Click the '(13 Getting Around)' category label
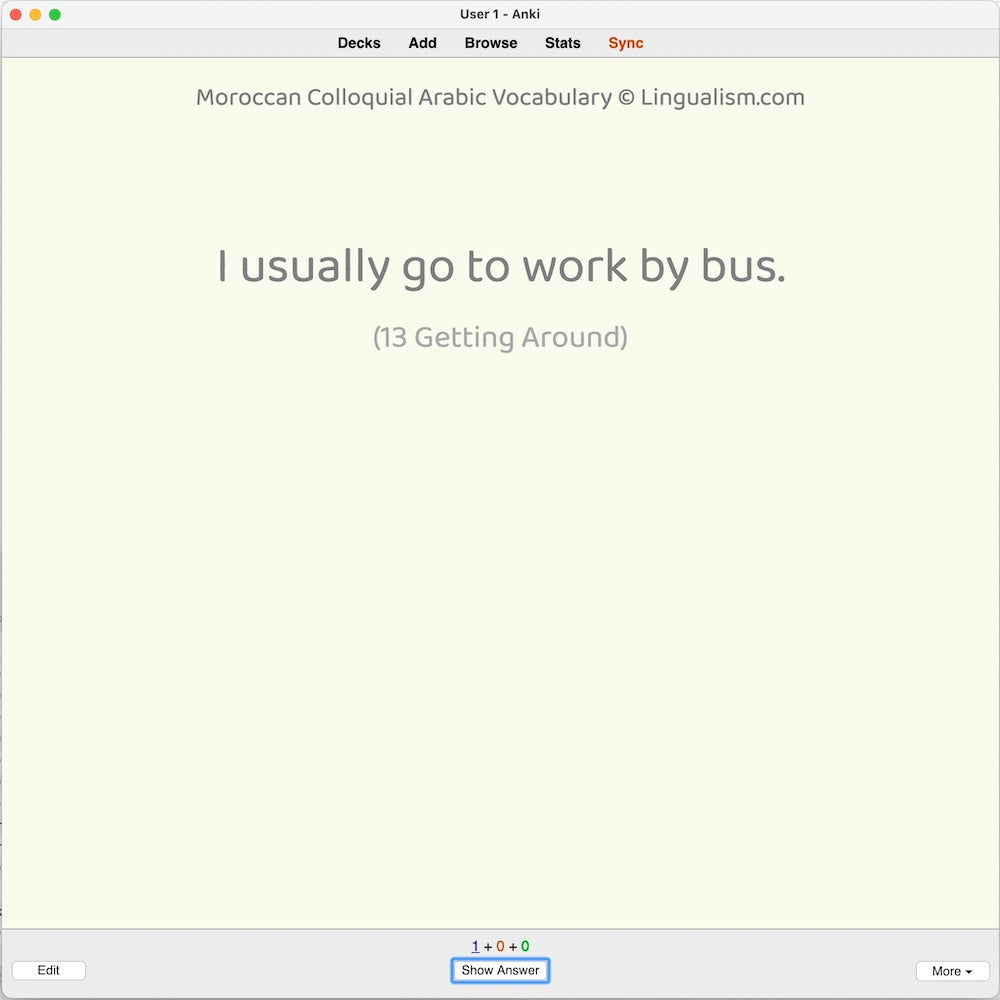 (x=500, y=338)
